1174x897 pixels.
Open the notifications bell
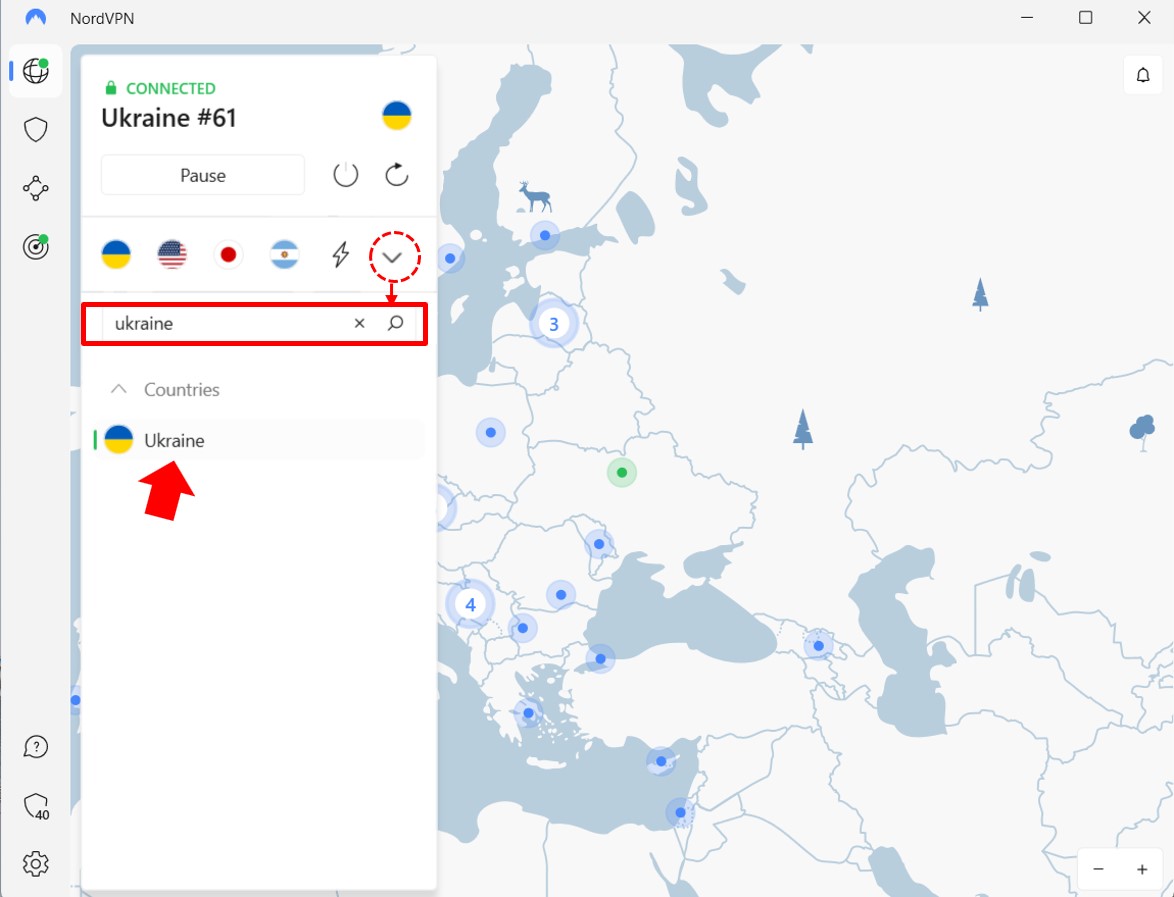coord(1143,74)
